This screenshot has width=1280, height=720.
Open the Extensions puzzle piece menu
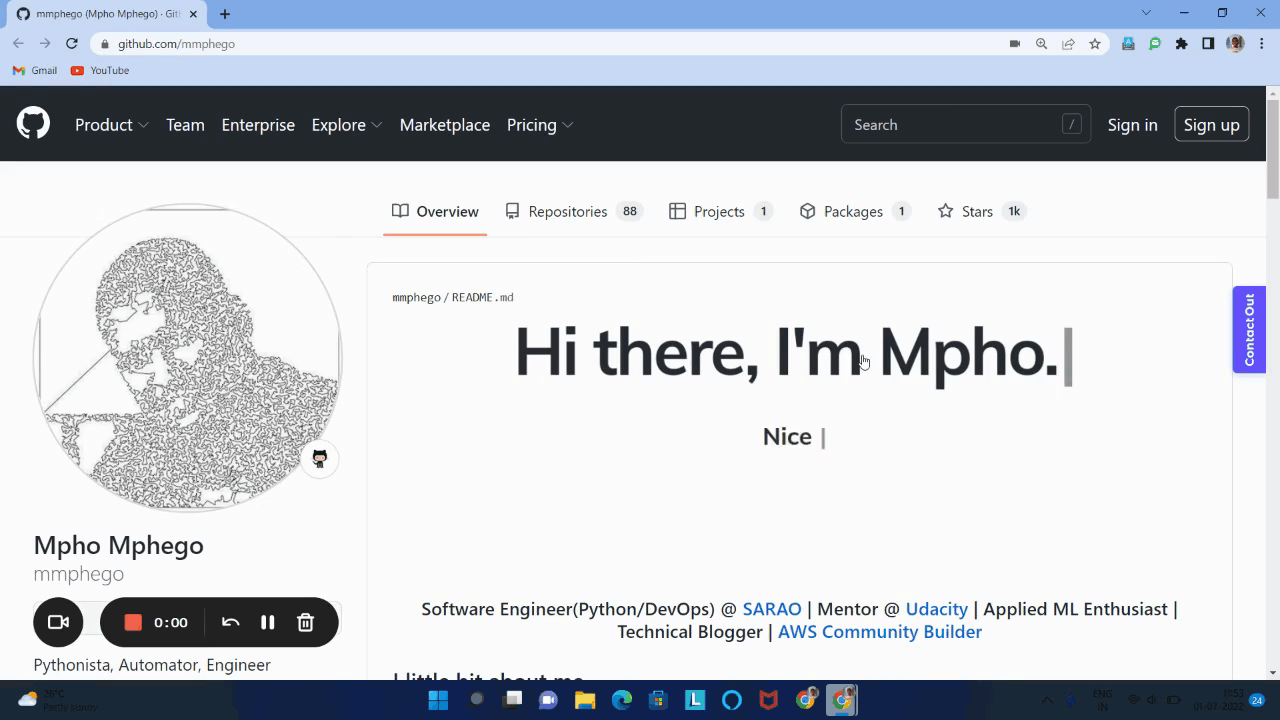[x=1182, y=44]
